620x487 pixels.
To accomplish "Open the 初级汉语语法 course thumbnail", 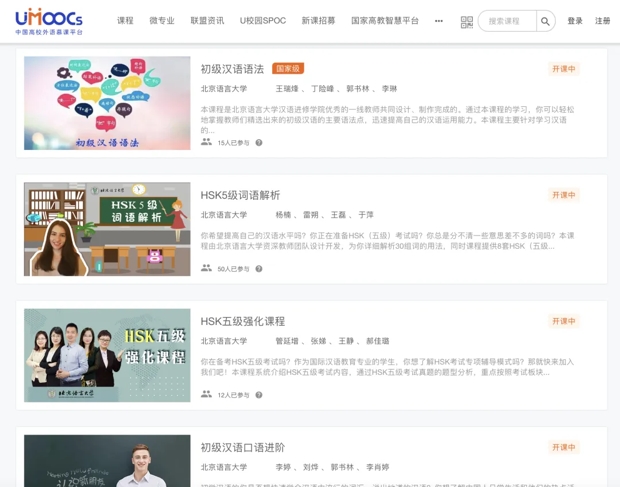I will (x=107, y=103).
